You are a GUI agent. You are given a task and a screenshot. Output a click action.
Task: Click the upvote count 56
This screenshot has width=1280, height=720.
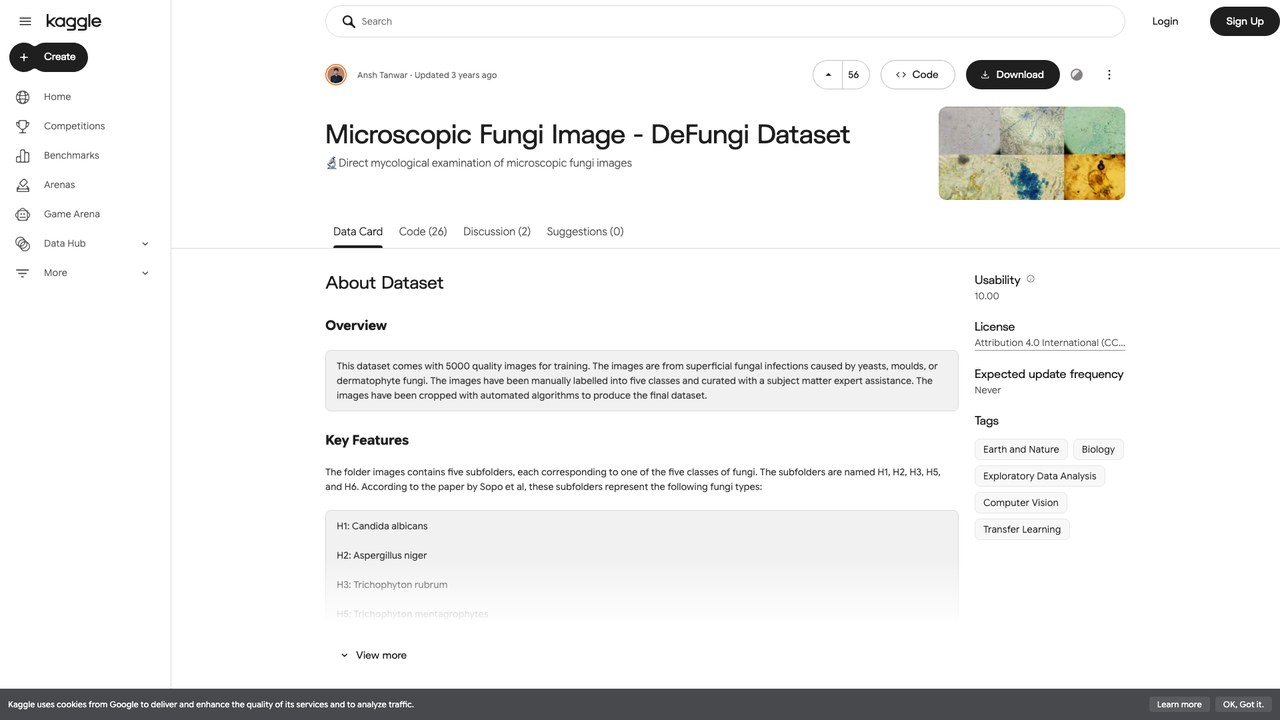coord(854,75)
